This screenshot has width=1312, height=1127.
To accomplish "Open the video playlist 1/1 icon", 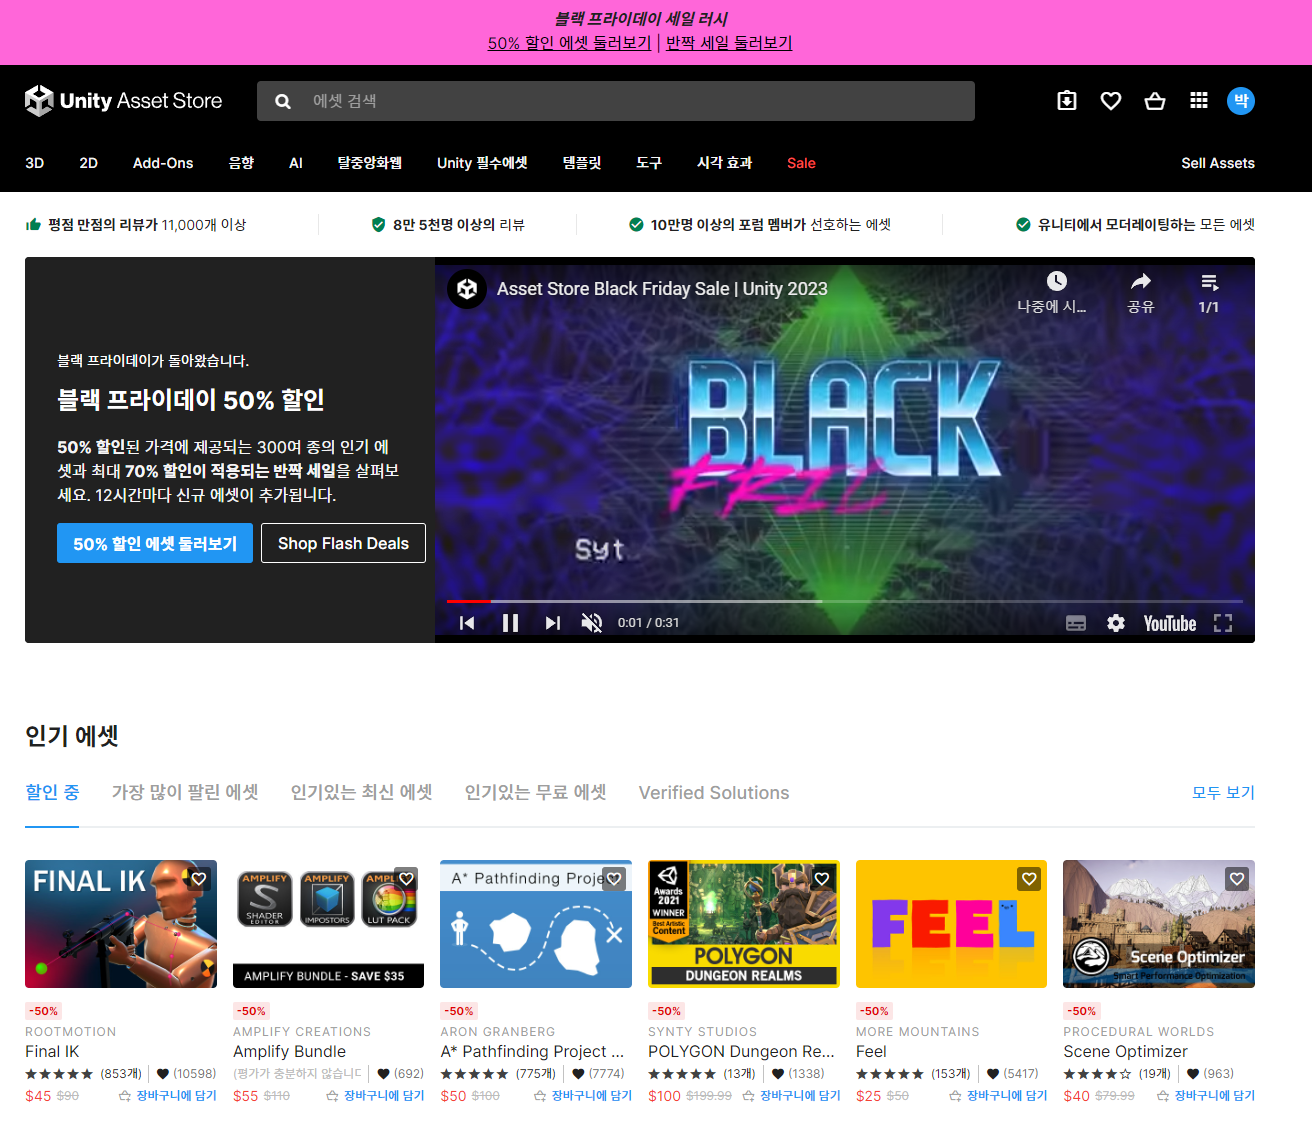I will 1209,282.
